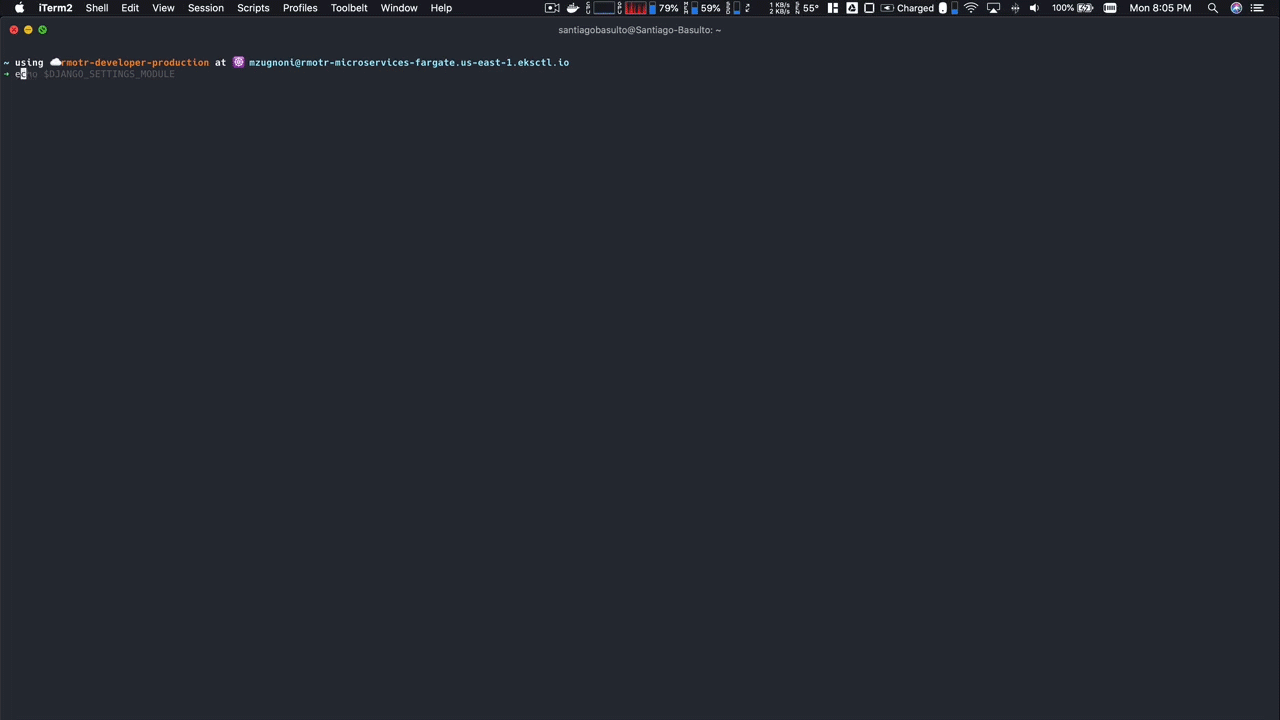This screenshot has height=720, width=1280.
Task: Click the Mon 8:05 PM clock
Action: click(1160, 8)
